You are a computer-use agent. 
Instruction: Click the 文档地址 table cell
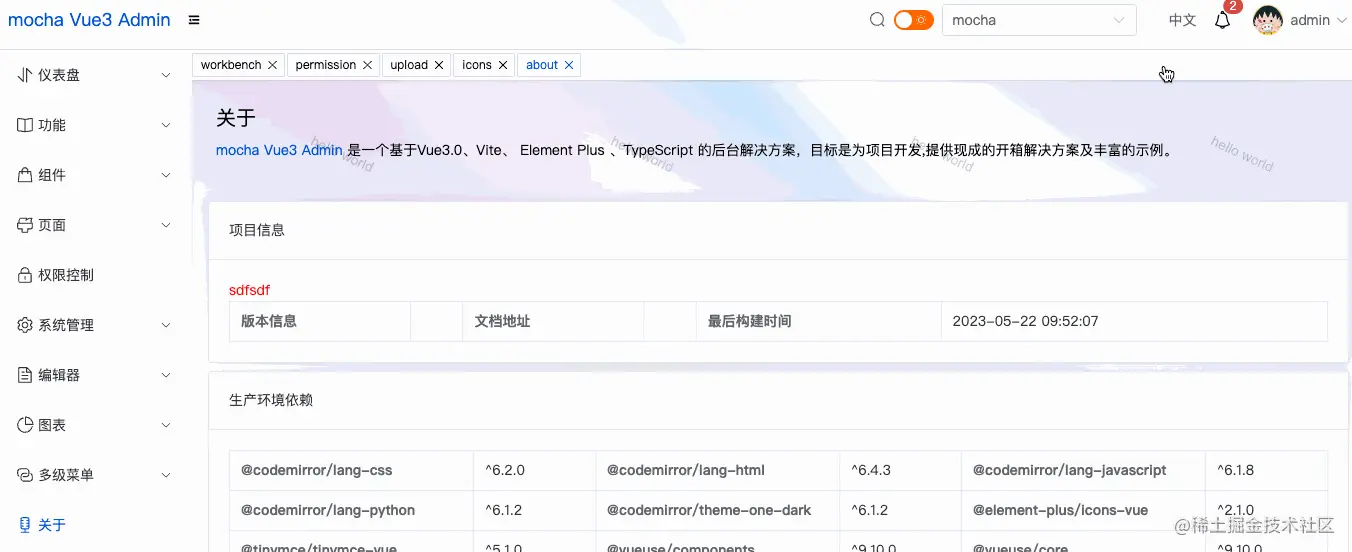click(x=553, y=321)
